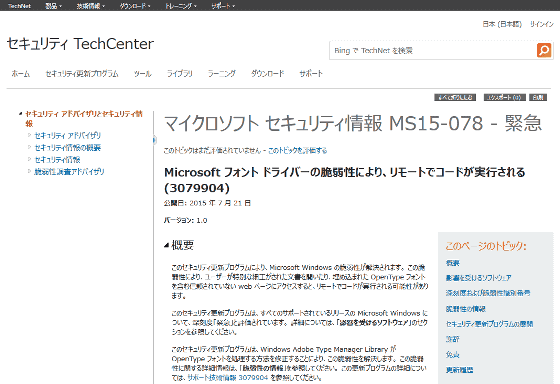560x384 pixels.
Task: Open the ダウンロード dropdown in top black bar
Action: coord(135,6)
